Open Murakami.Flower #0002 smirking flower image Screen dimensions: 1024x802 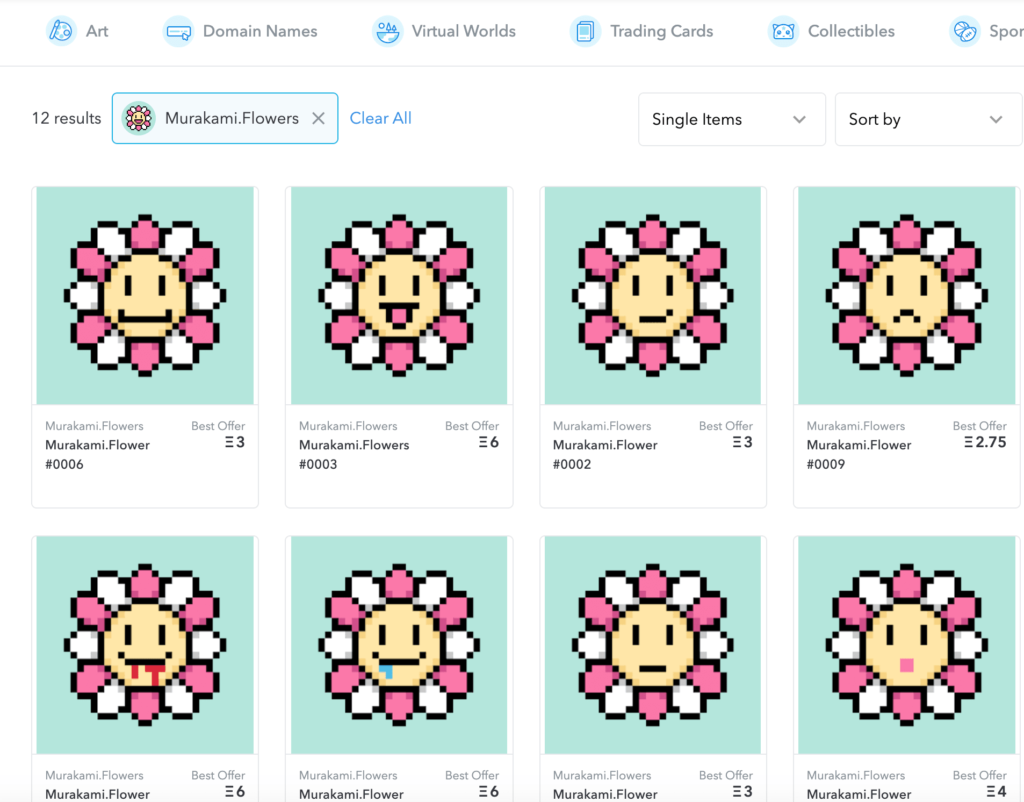(652, 295)
